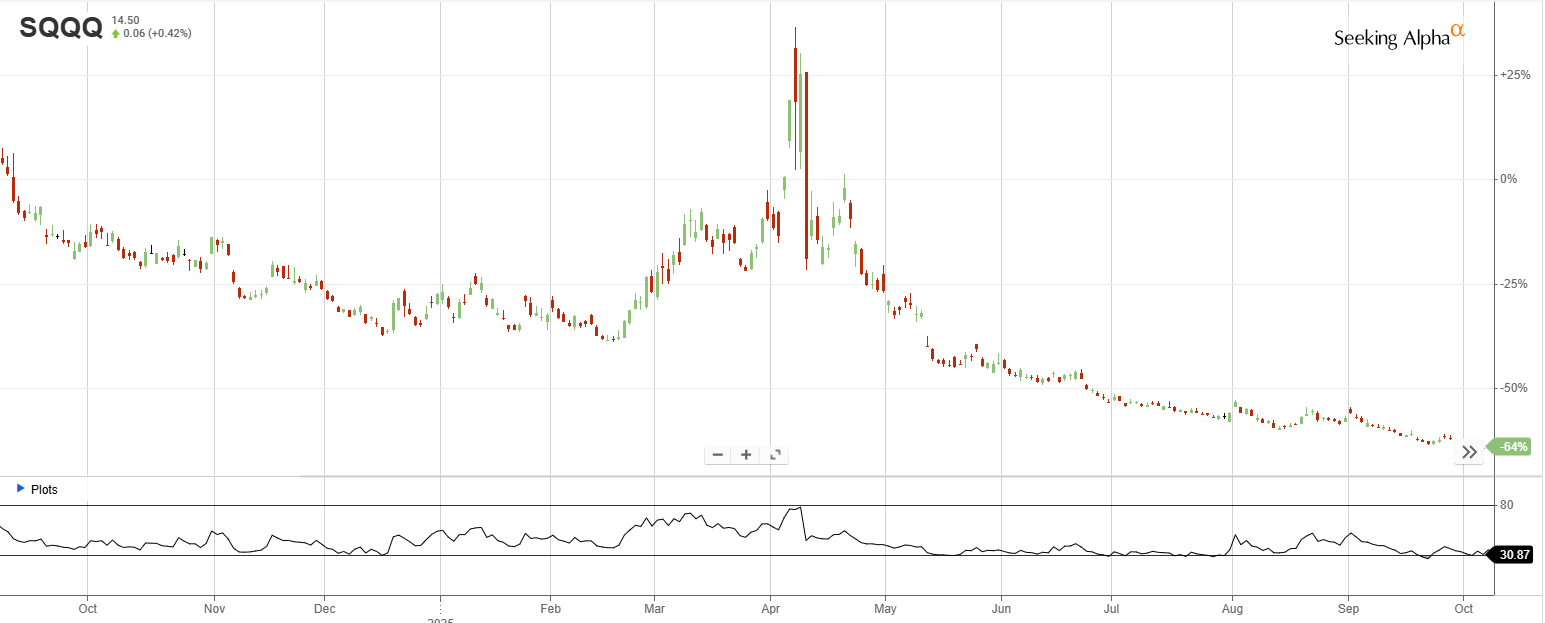The width and height of the screenshot is (1545, 623).
Task: Click the -64% price change flag
Action: (x=1513, y=446)
